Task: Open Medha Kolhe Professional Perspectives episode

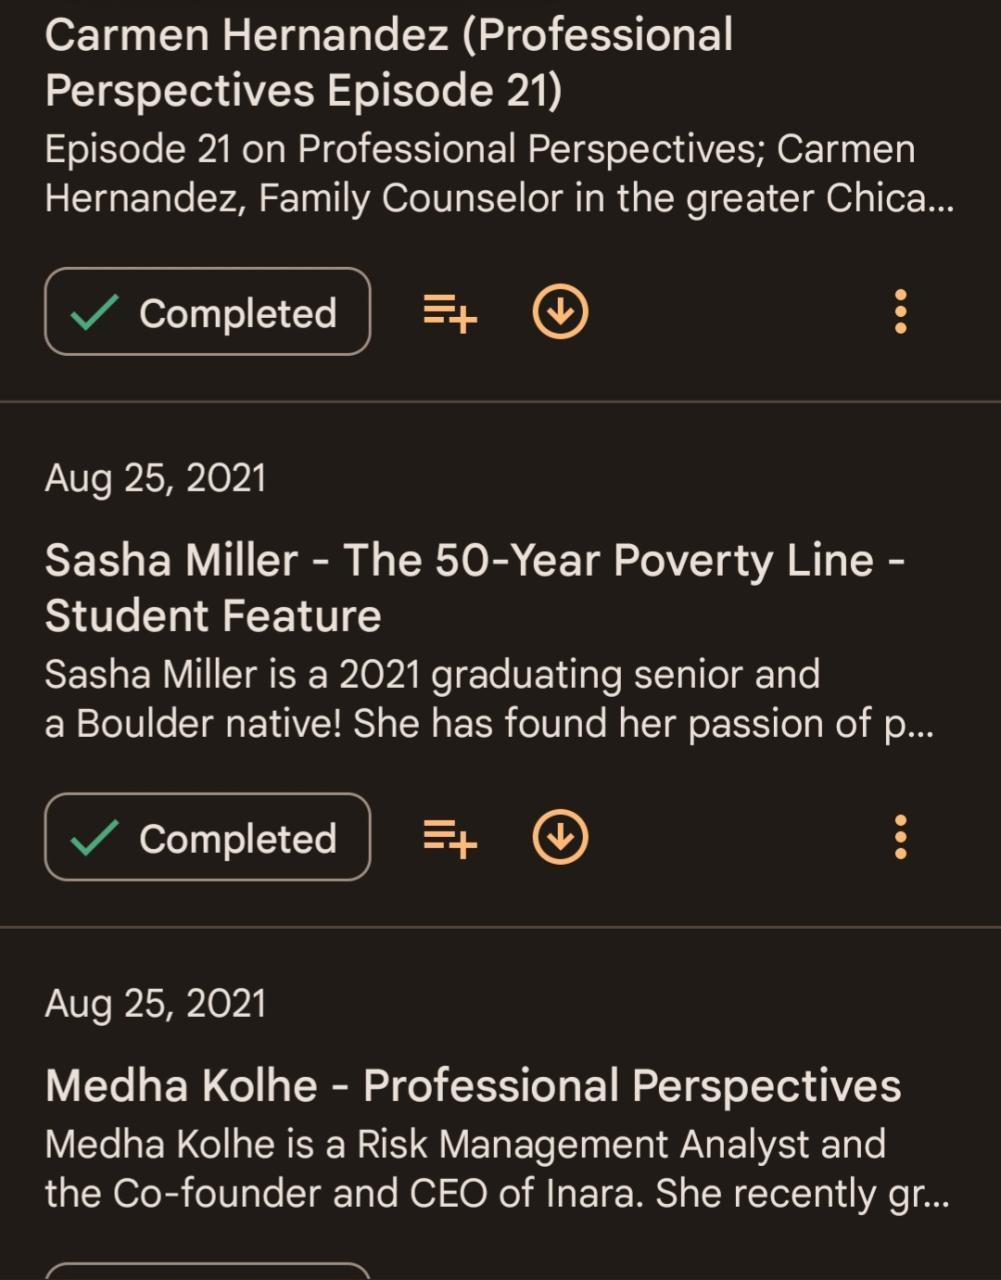Action: 473,1086
